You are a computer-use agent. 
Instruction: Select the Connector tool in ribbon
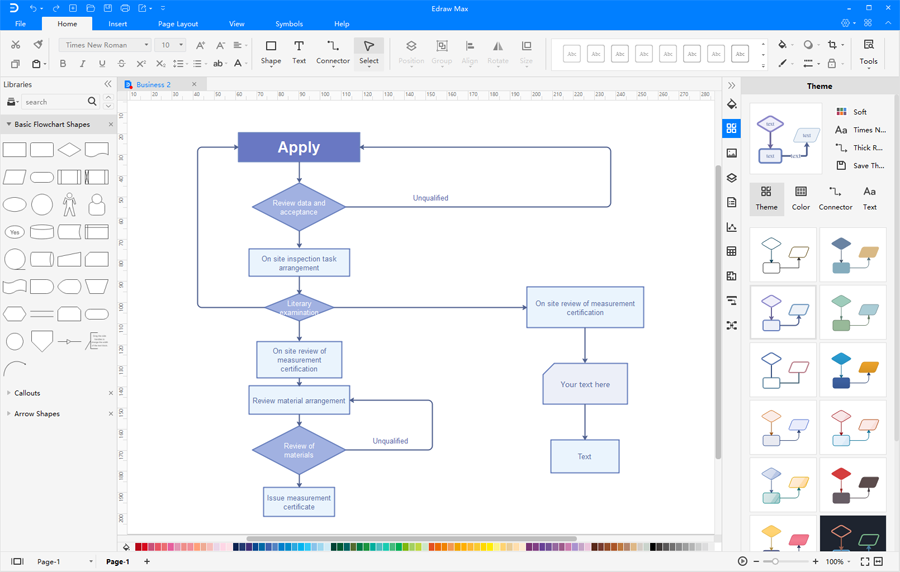(332, 52)
